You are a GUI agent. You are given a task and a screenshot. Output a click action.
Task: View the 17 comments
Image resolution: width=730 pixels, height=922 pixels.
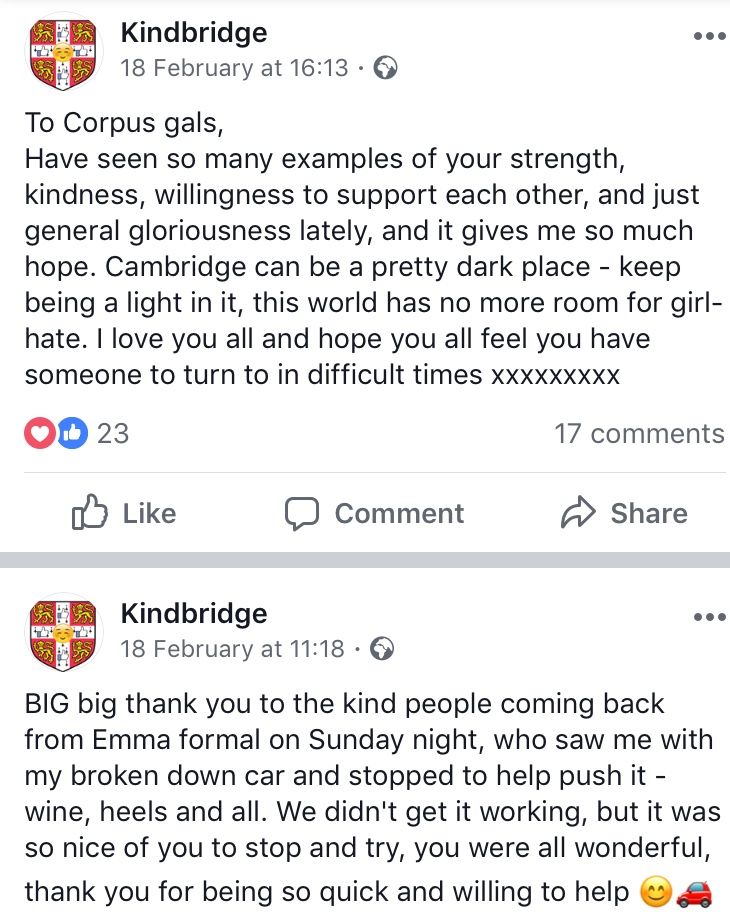pyautogui.click(x=639, y=433)
